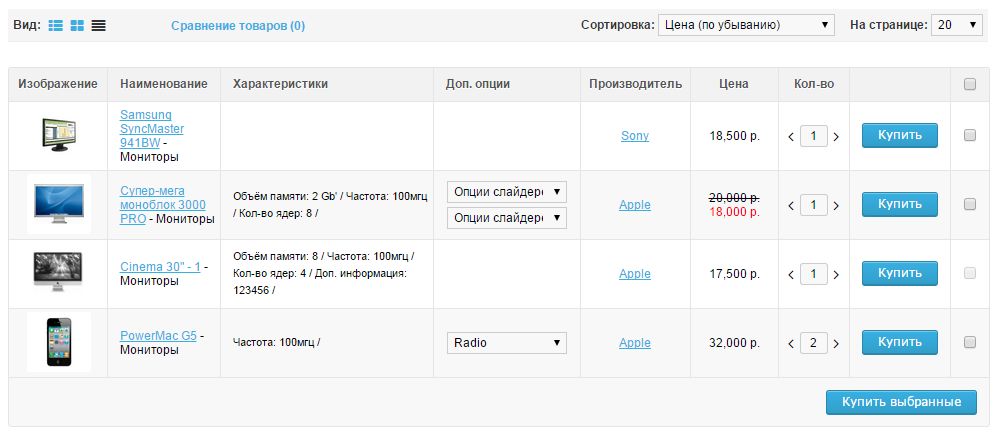The width and height of the screenshot is (1000, 435).
Task: Open Сравнение товаров (0) link
Action: 238,26
